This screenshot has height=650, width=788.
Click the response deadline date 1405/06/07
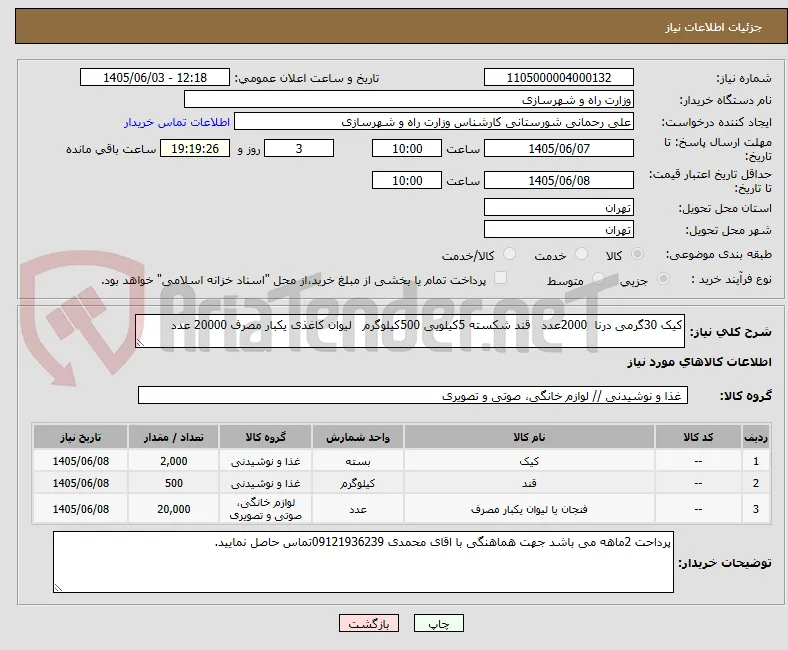[x=559, y=148]
